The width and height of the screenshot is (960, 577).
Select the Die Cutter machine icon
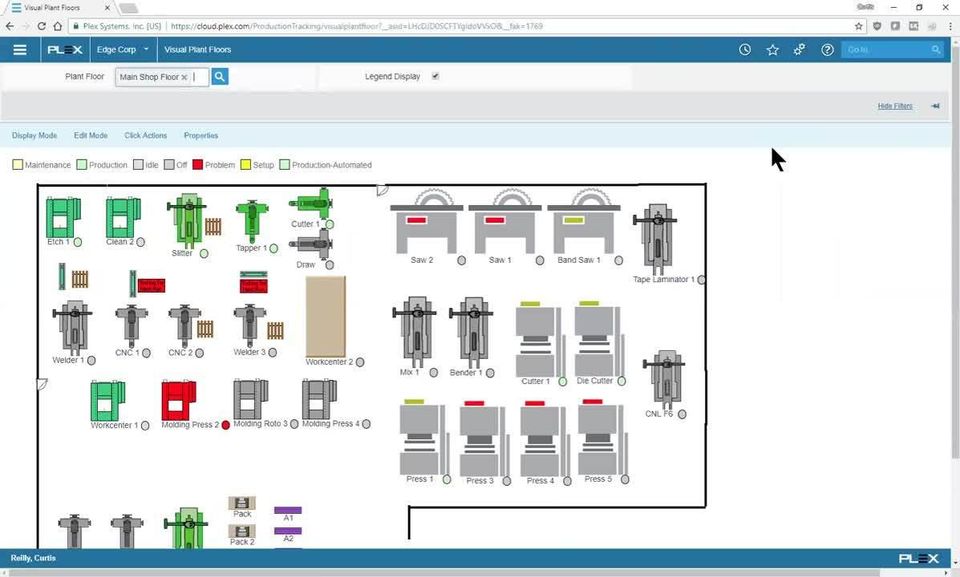click(x=597, y=339)
